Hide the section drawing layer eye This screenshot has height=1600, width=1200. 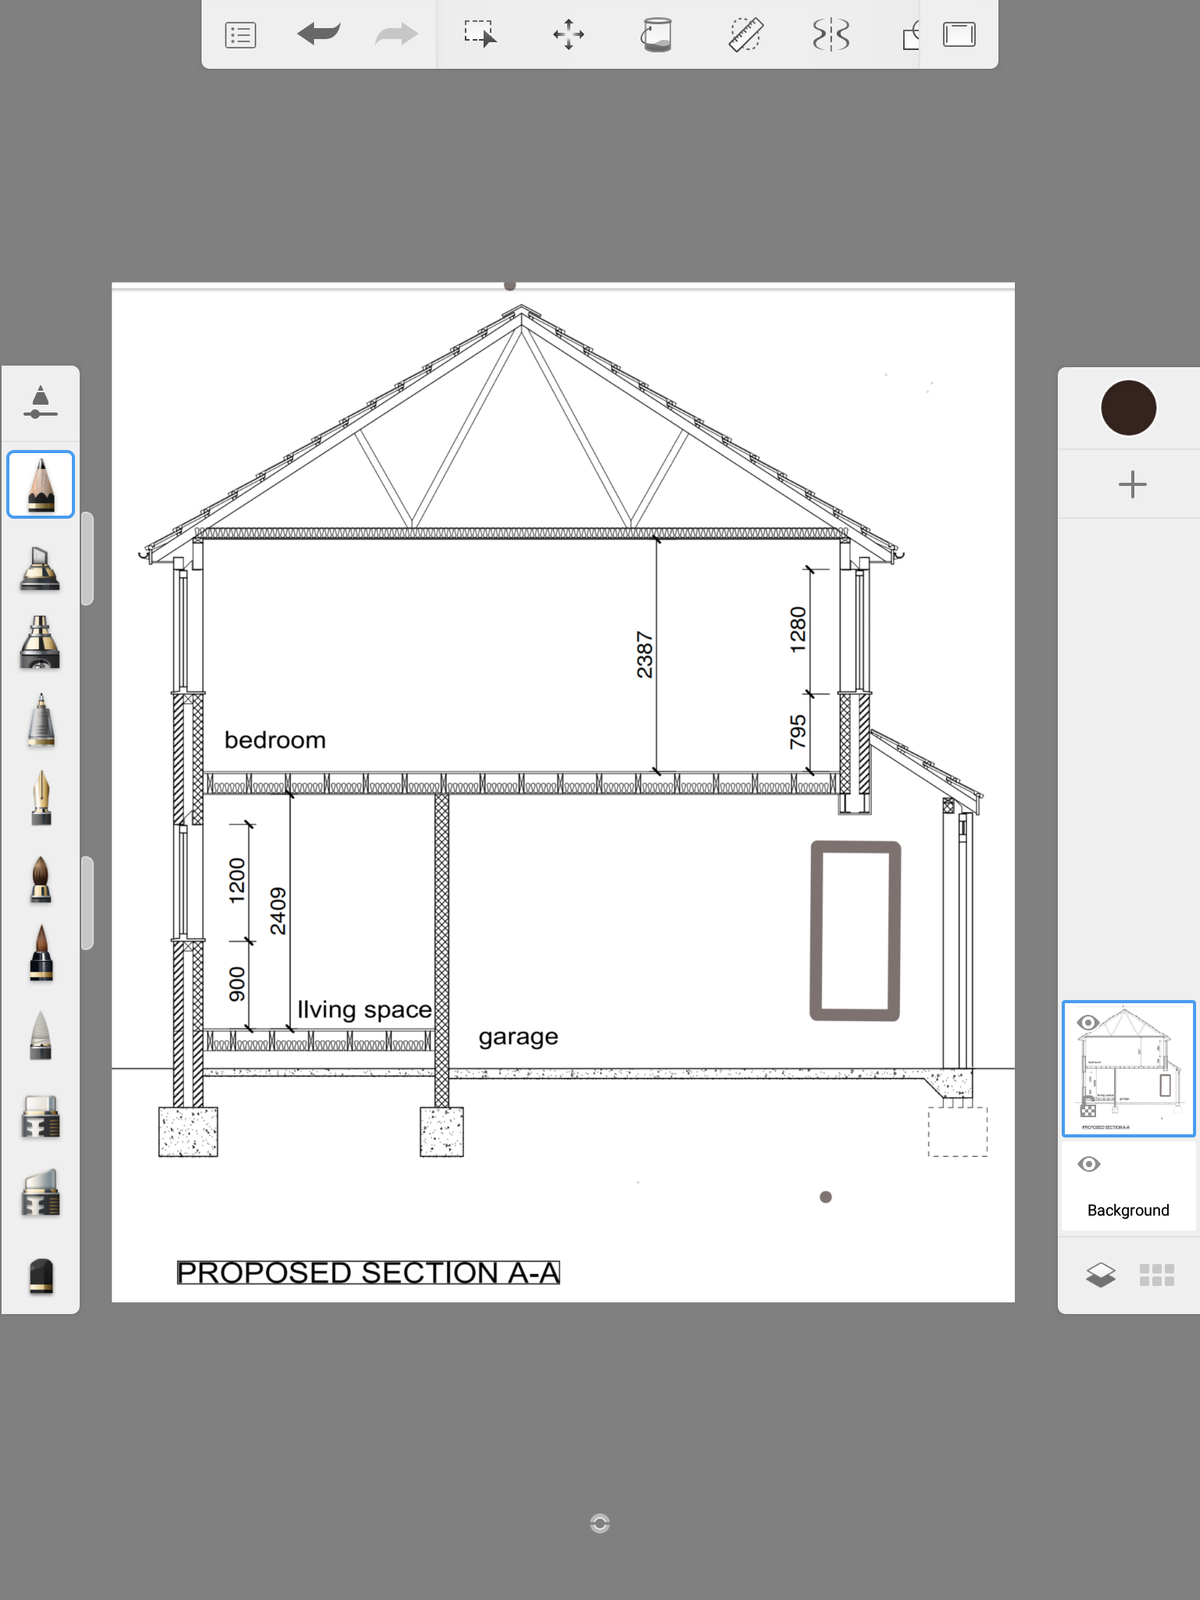coord(1088,1022)
